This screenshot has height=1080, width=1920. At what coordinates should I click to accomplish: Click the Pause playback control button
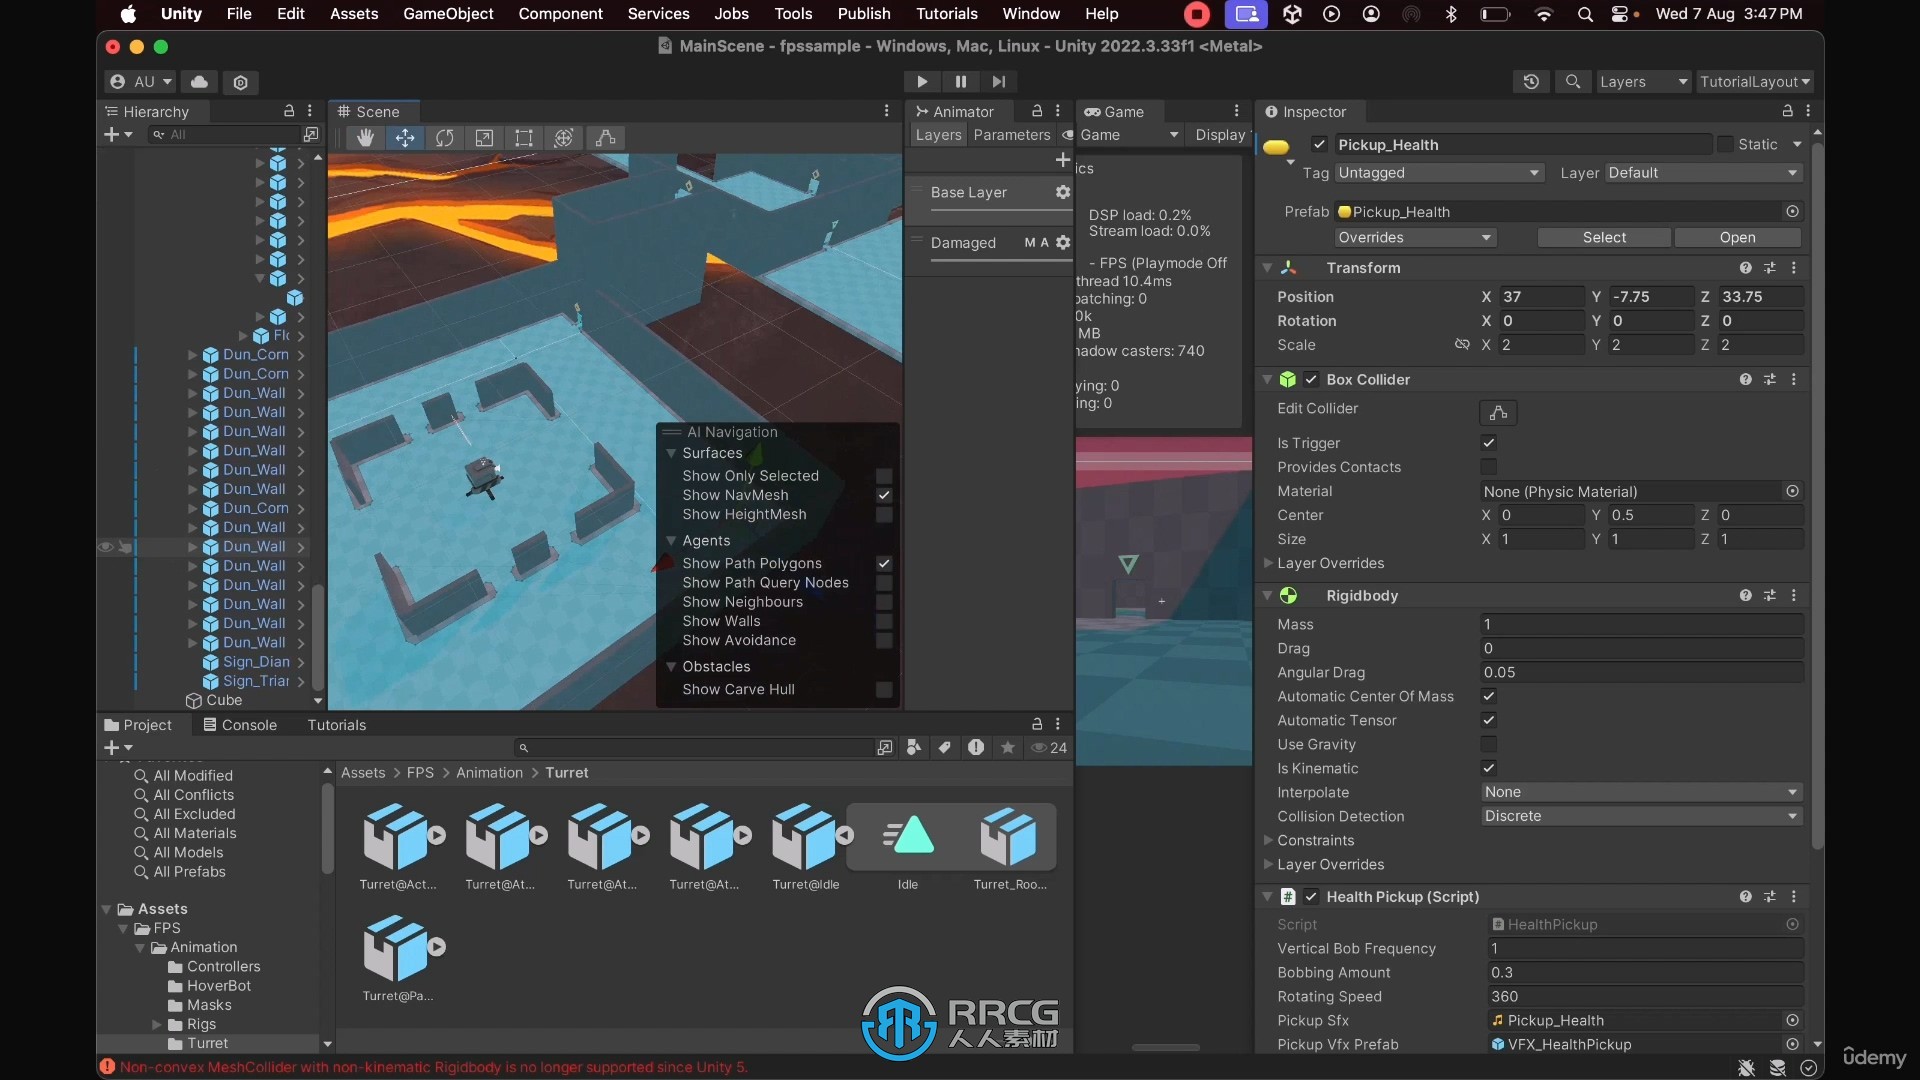click(x=960, y=80)
